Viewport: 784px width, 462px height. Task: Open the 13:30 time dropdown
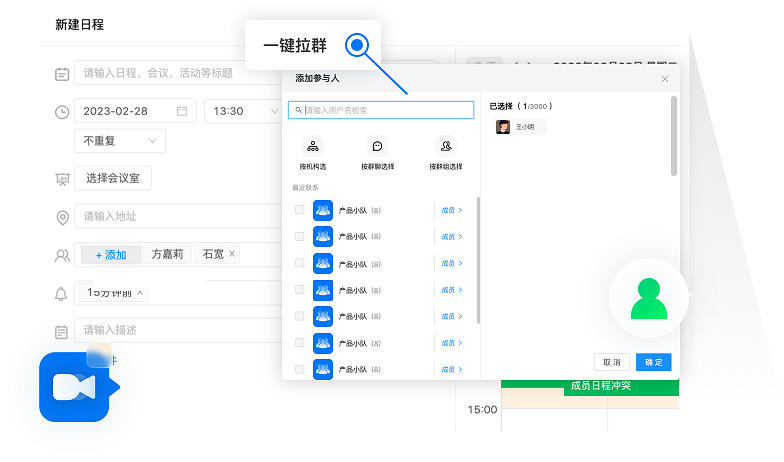[x=242, y=111]
